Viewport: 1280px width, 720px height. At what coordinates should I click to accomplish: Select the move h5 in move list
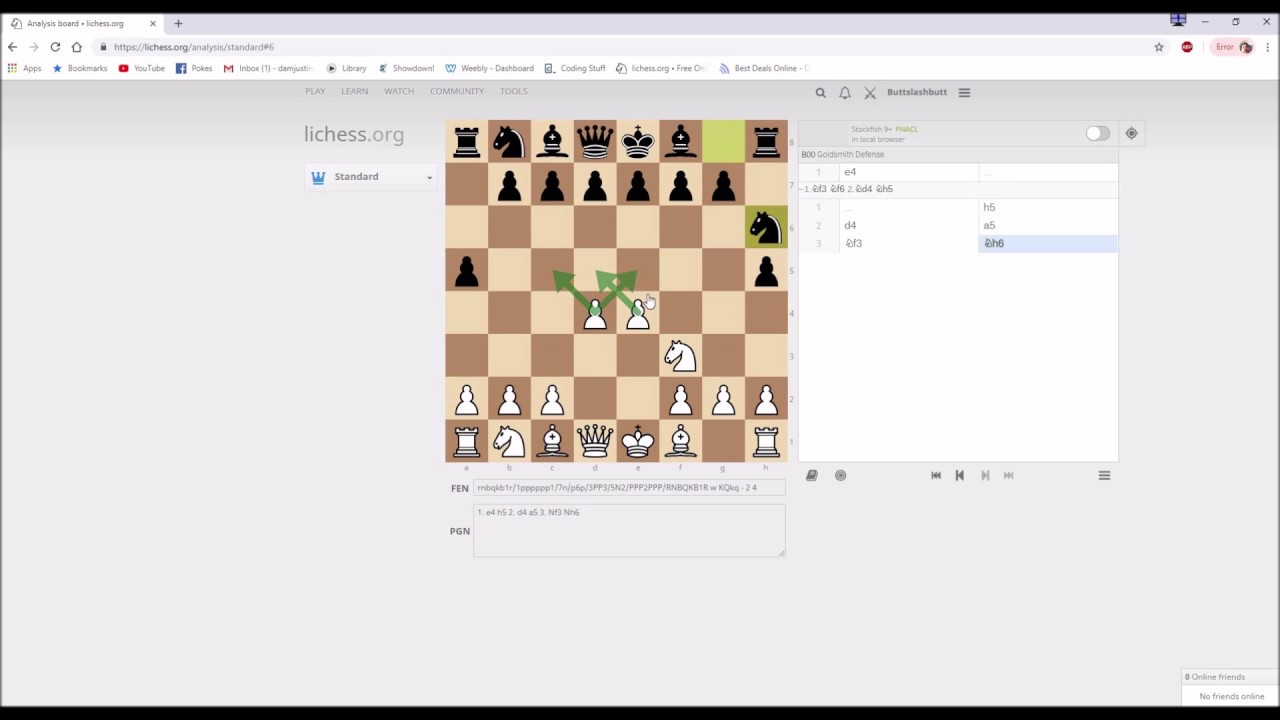click(1047, 207)
